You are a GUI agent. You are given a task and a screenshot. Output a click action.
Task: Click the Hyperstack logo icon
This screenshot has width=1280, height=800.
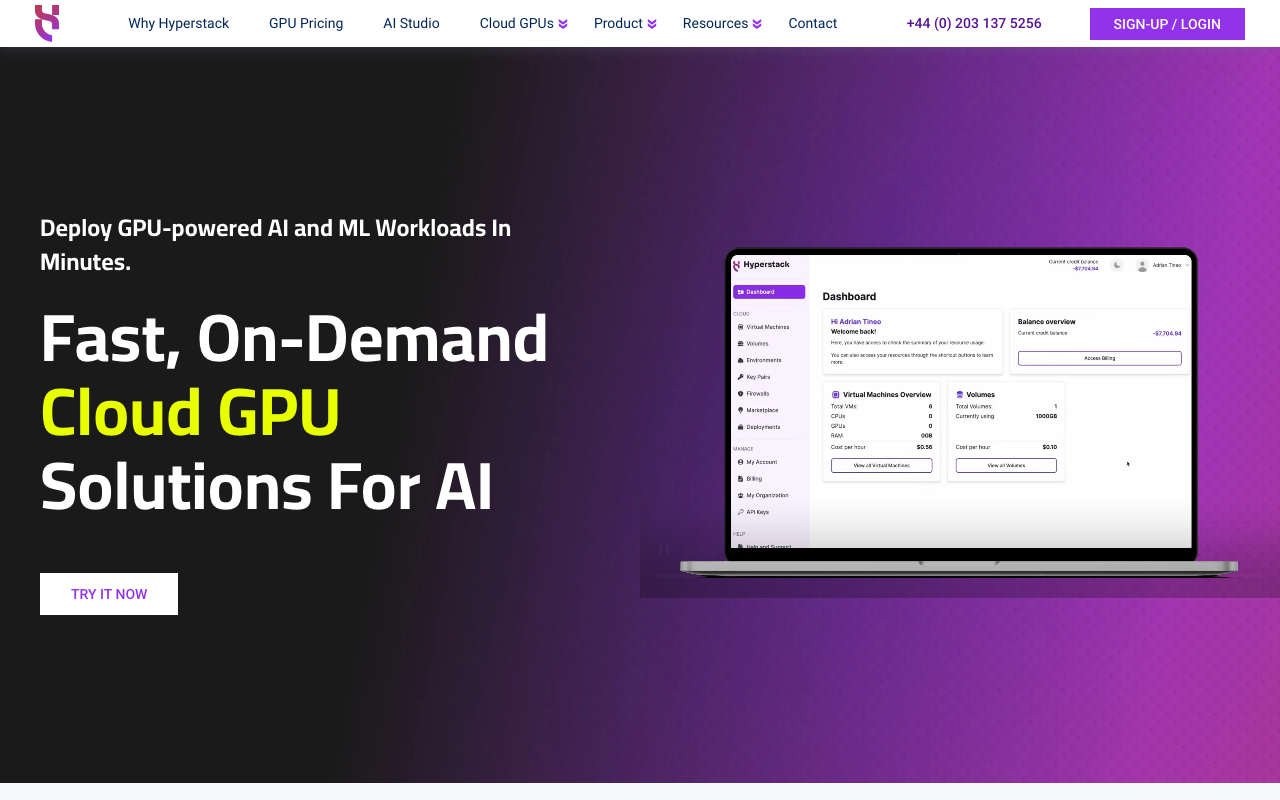tap(47, 23)
